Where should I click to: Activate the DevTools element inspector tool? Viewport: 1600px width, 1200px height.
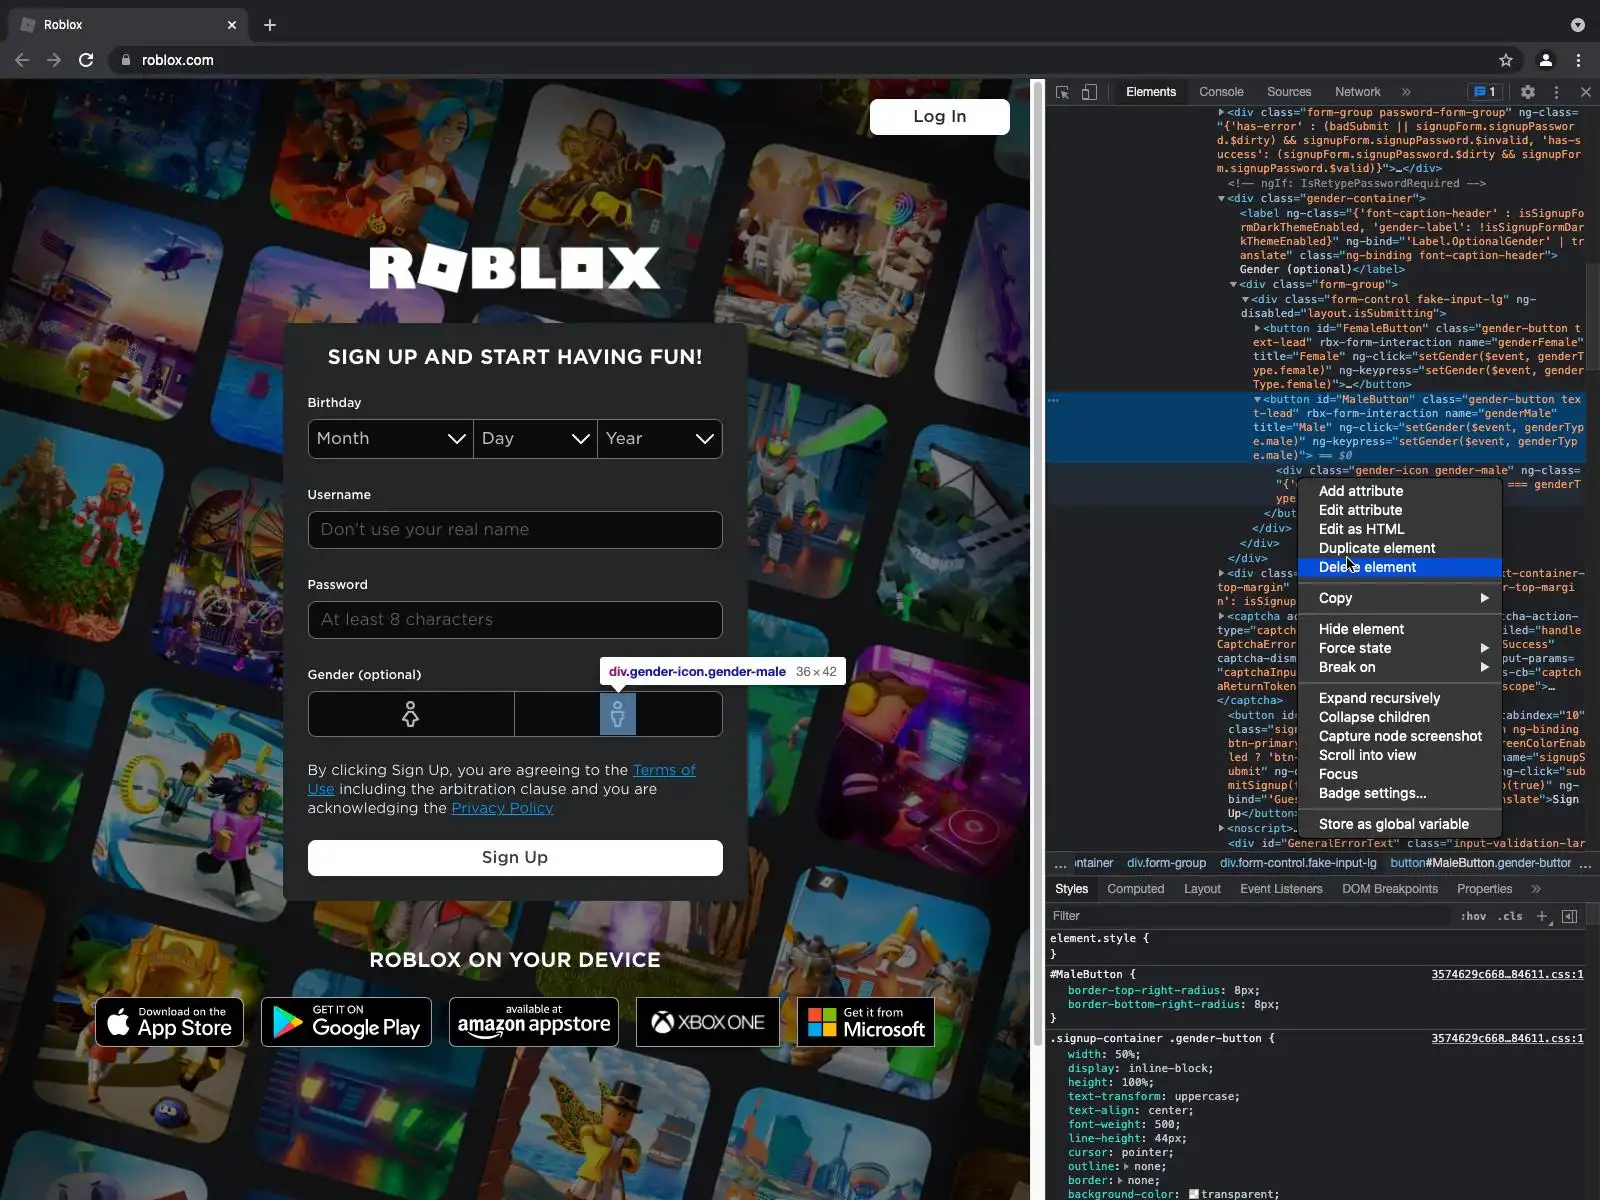[x=1063, y=92]
